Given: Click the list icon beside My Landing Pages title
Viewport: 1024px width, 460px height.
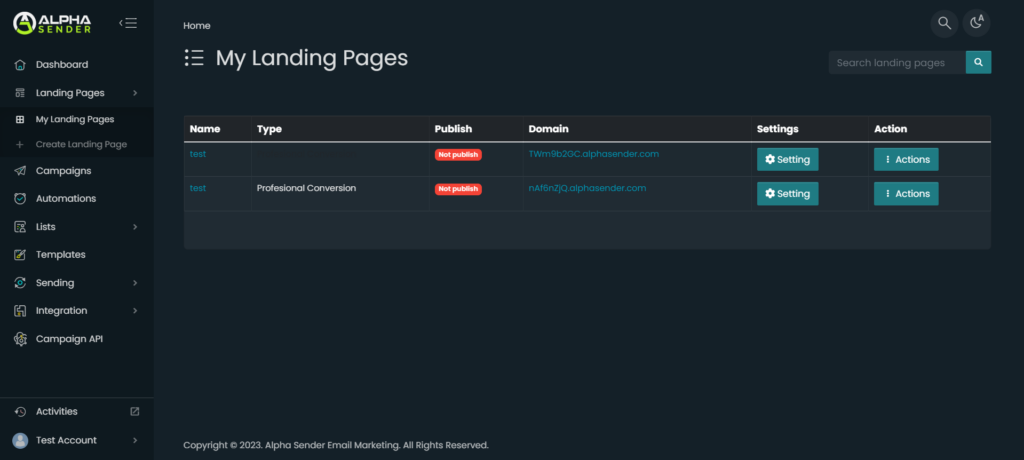Looking at the screenshot, I should (195, 58).
